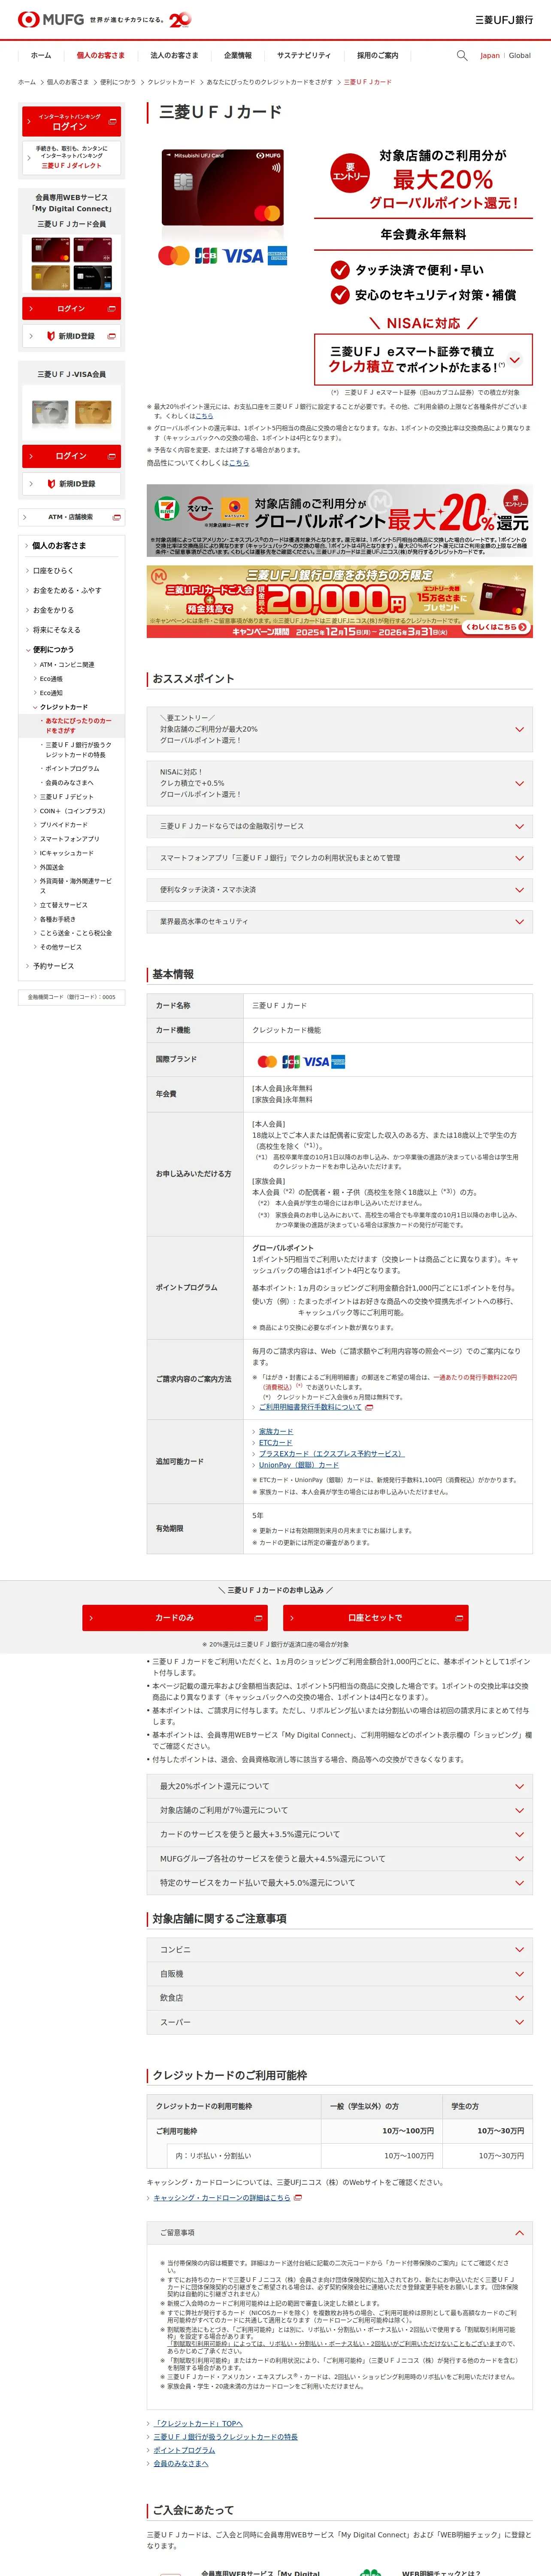Open UnionPay（銀聯）カード link
This screenshot has width=551, height=2576.
click(x=299, y=1465)
